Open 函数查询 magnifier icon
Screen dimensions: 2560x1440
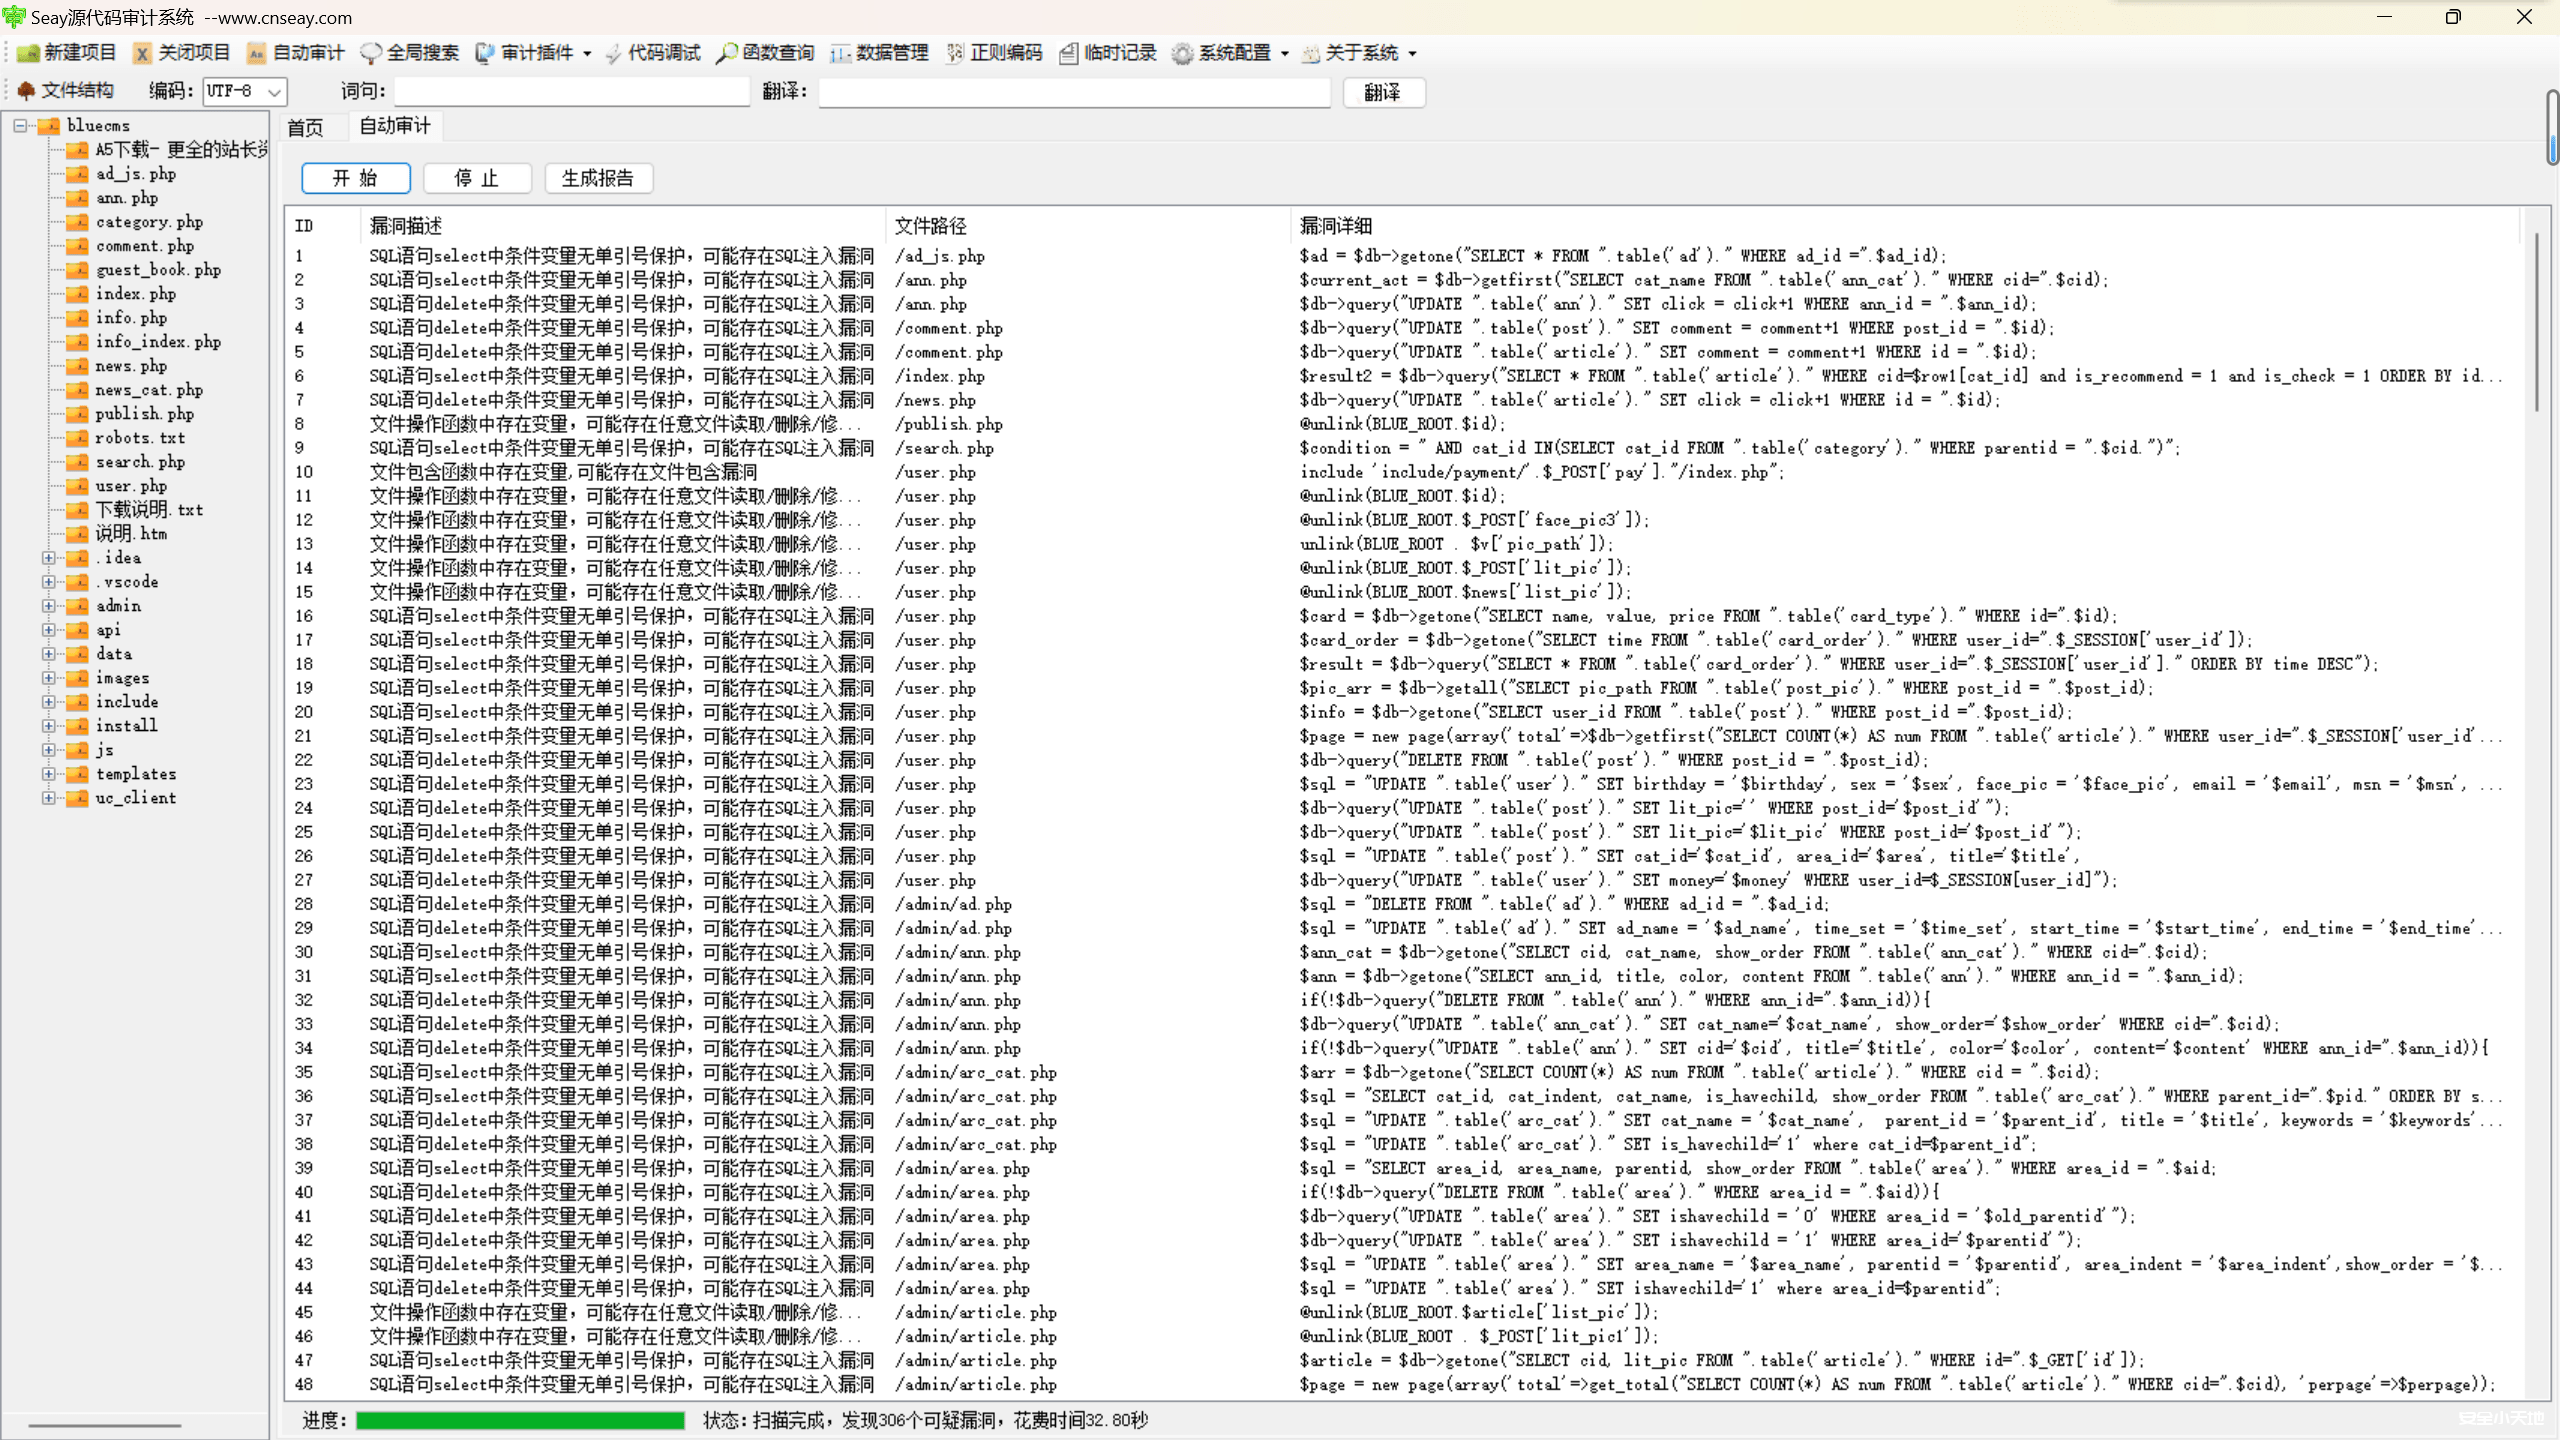727,53
